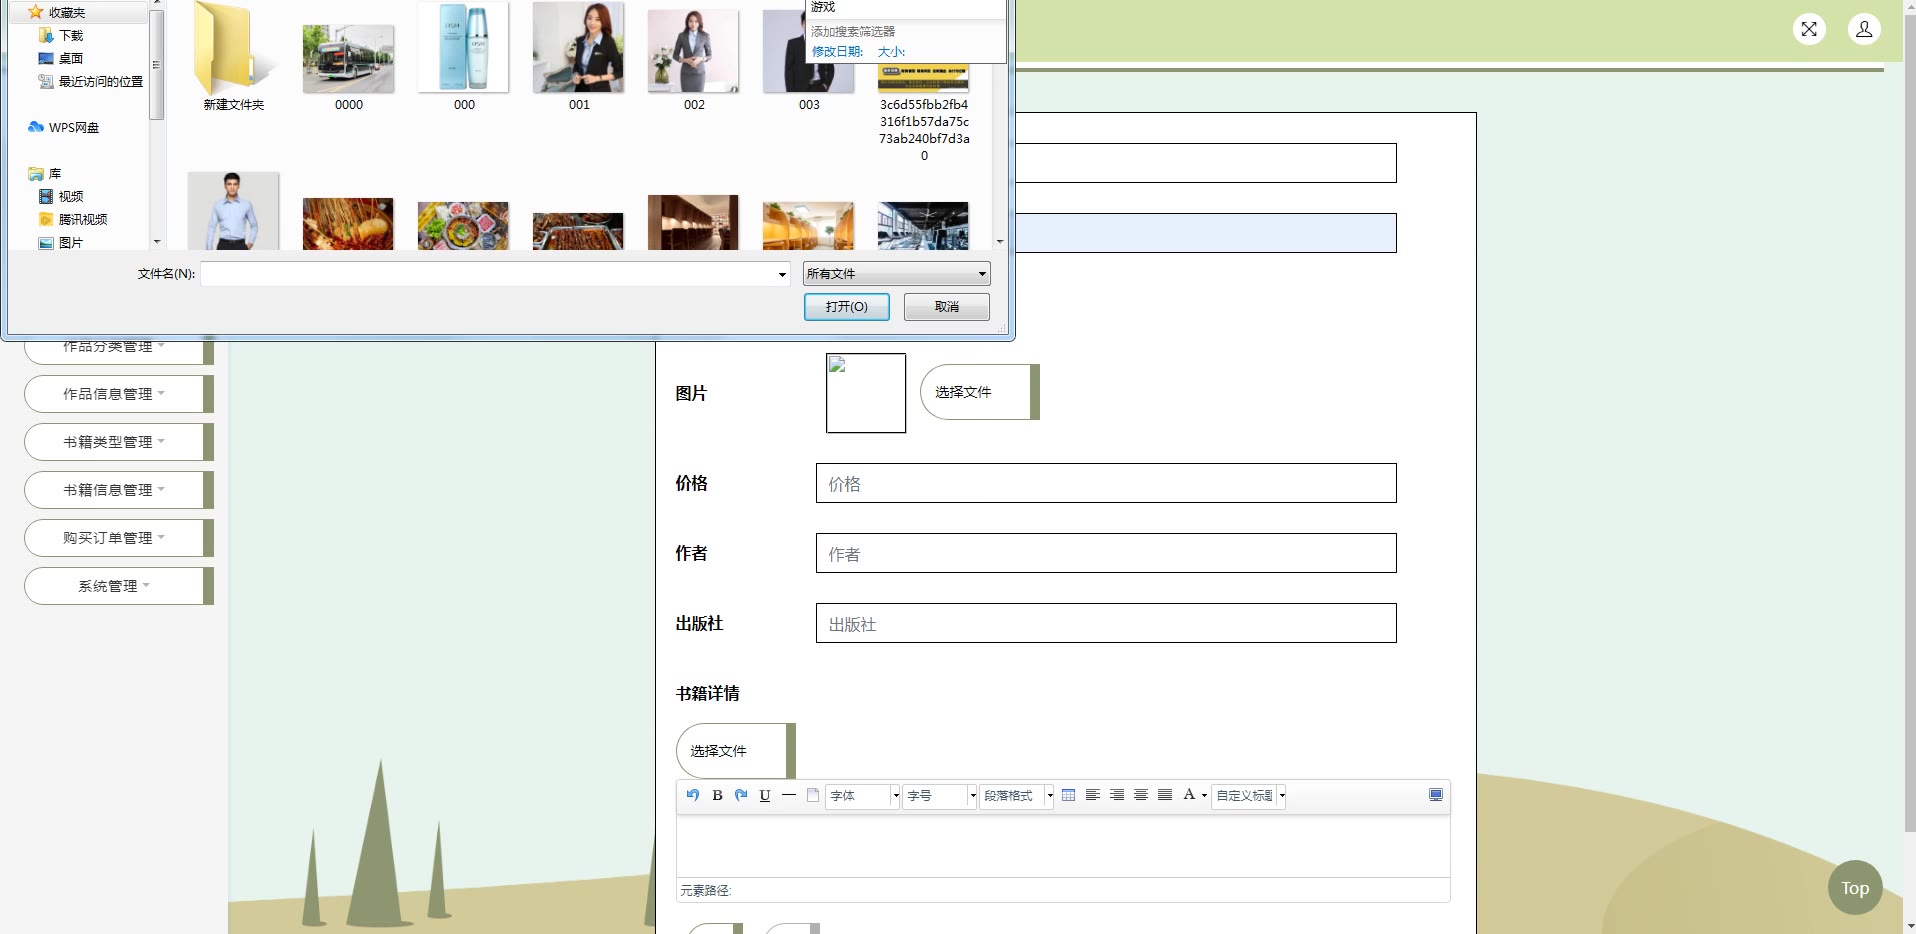Open the 字体 font family dropdown

[863, 796]
